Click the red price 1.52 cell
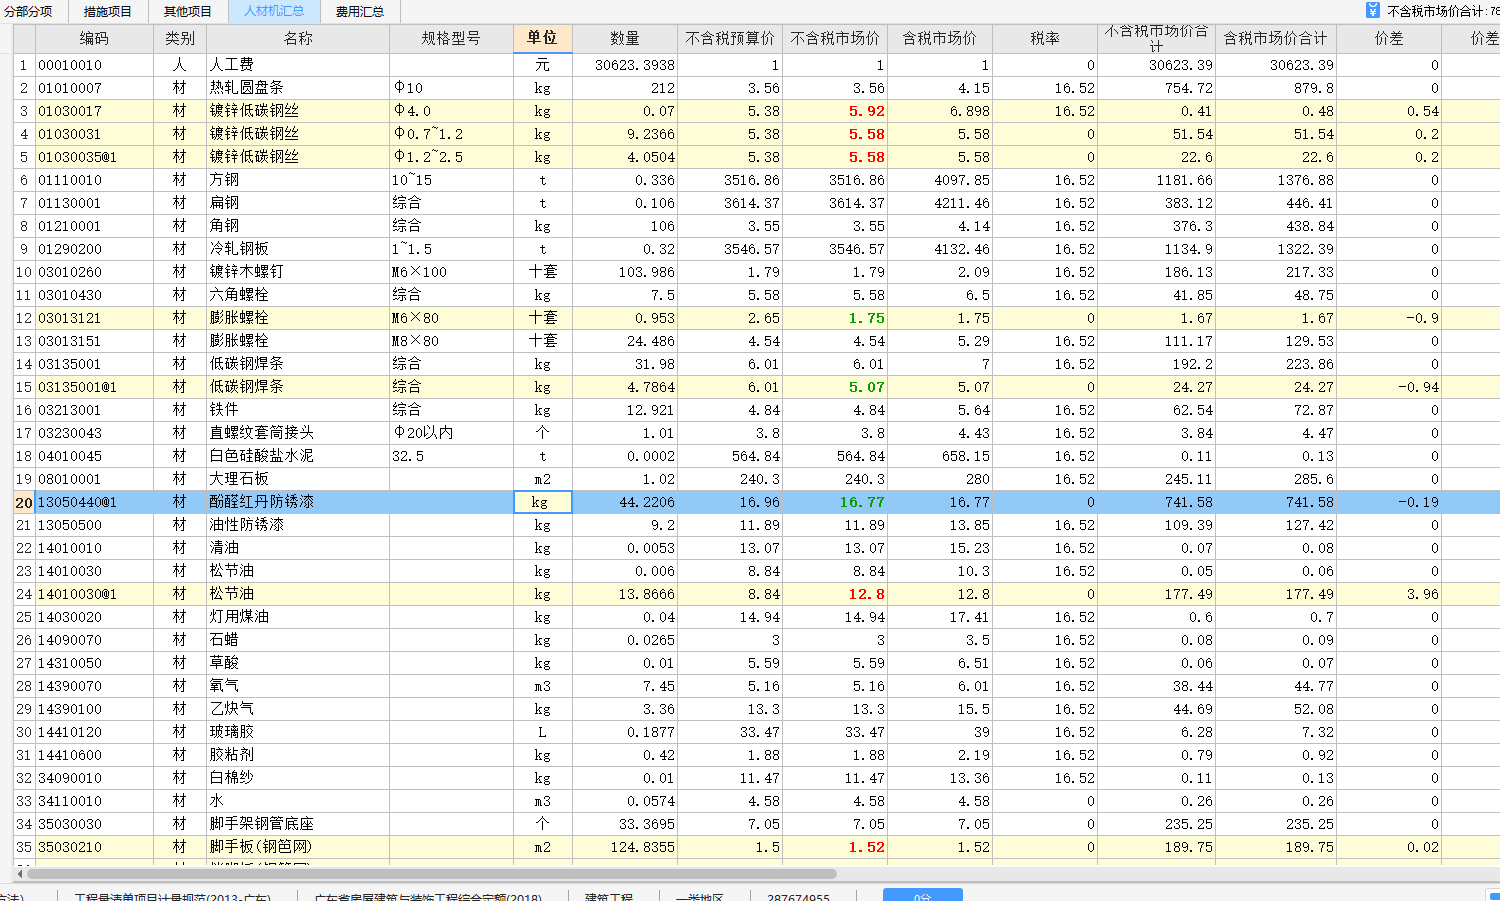 pos(835,847)
